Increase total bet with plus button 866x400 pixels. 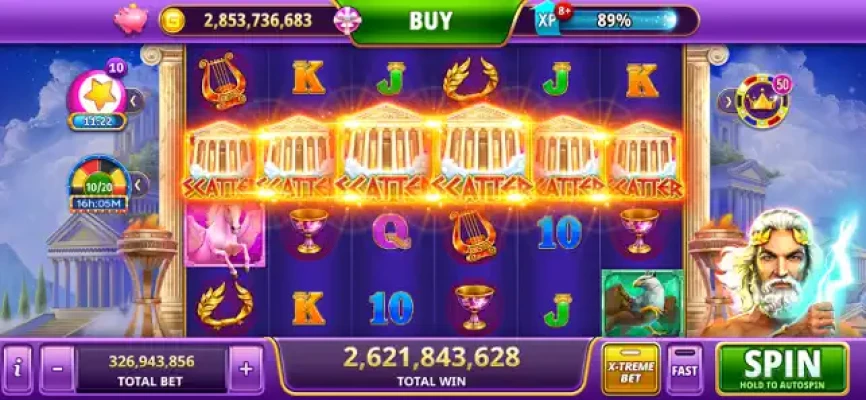(x=246, y=369)
